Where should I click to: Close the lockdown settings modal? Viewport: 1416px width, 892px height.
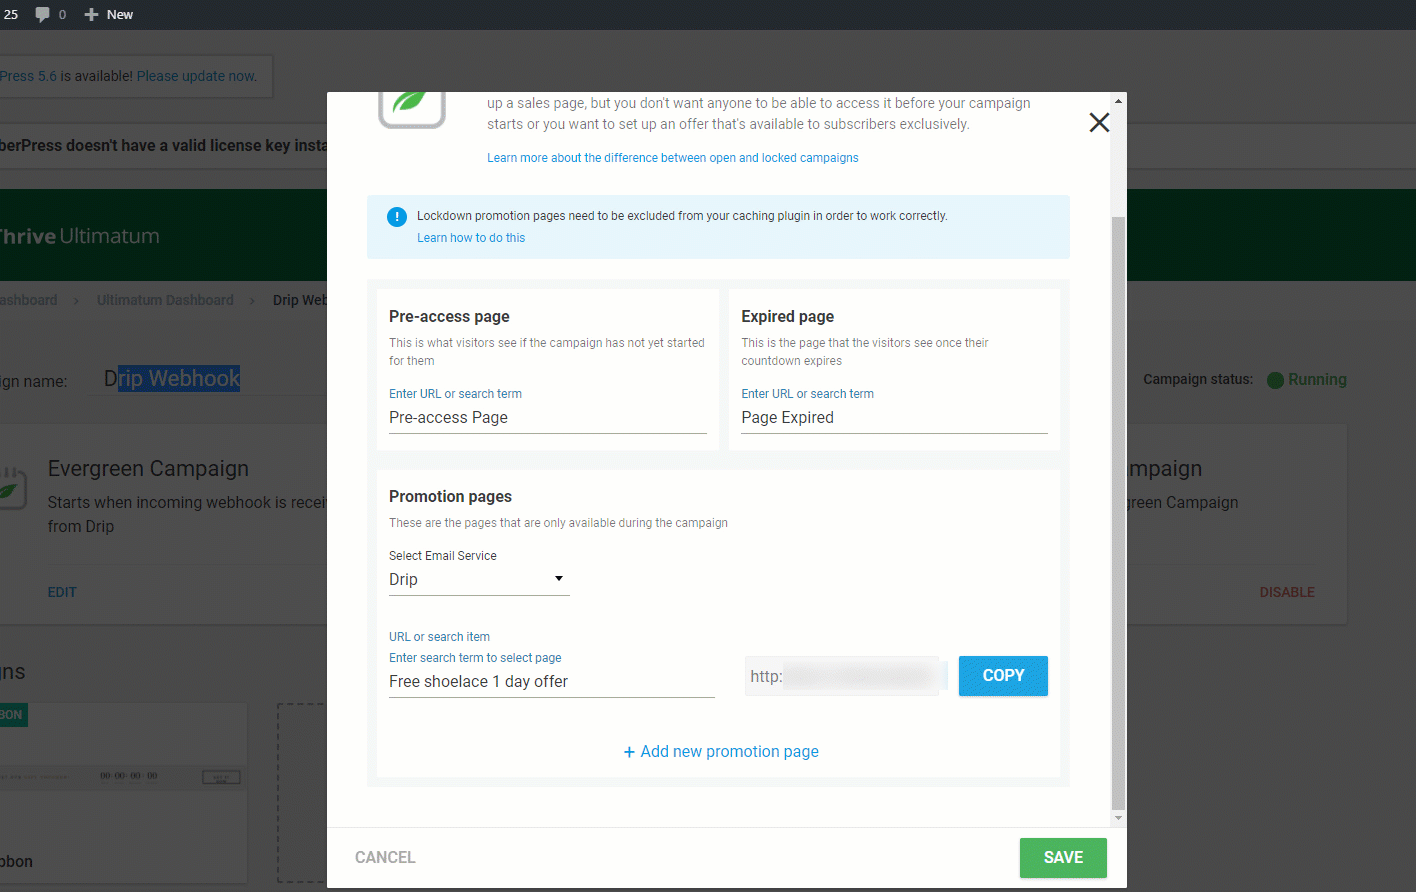click(x=1099, y=123)
